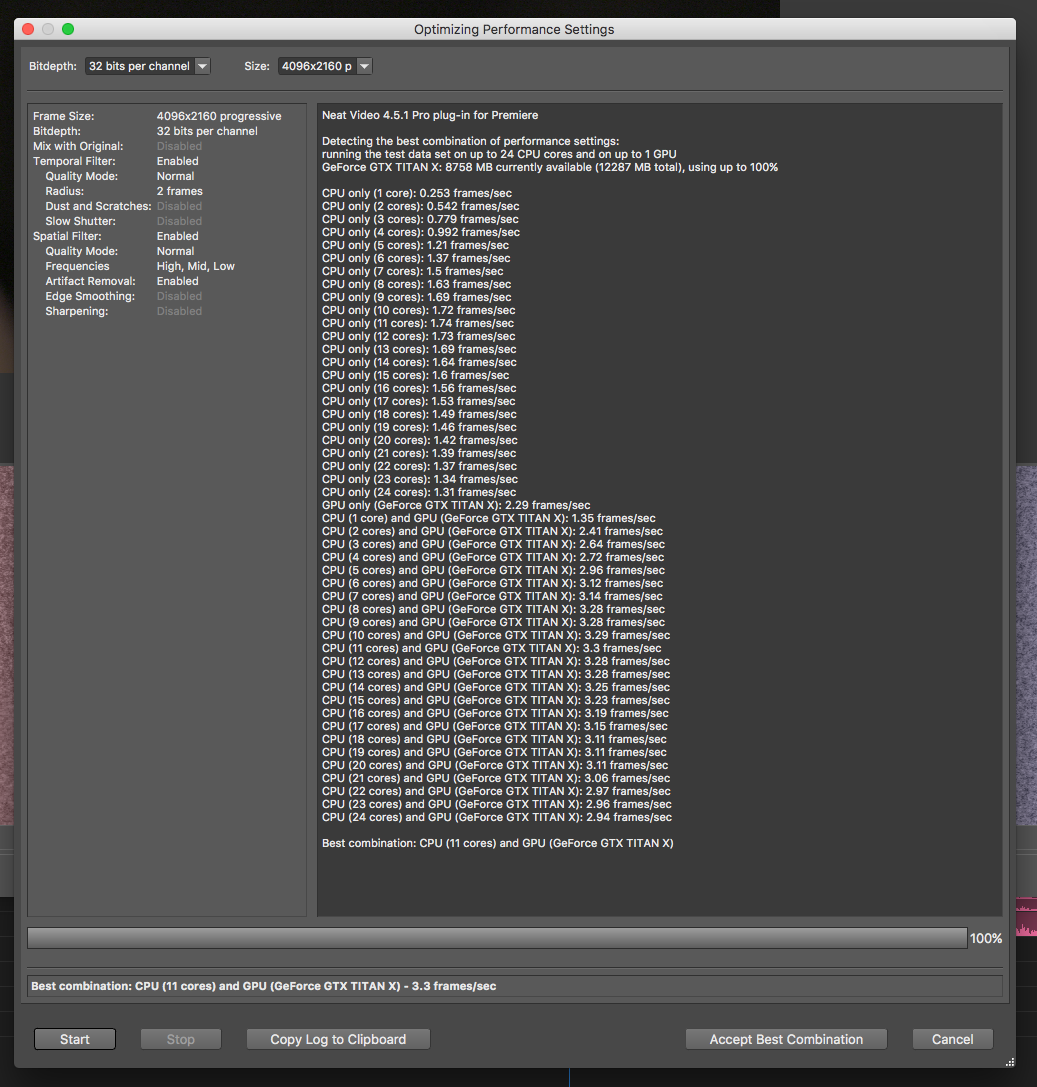Click the Dust and Scratches label

98,206
